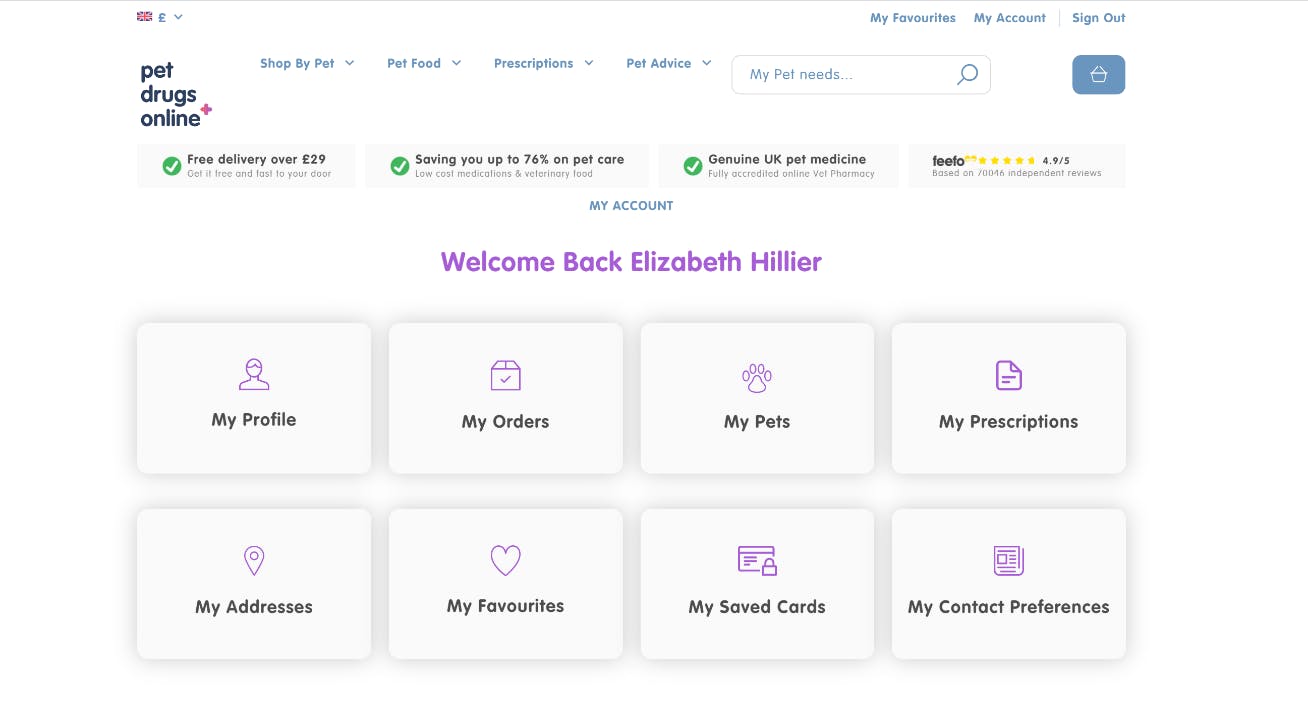The image size is (1308, 720).
Task: Click the Sign Out link
Action: pos(1098,17)
